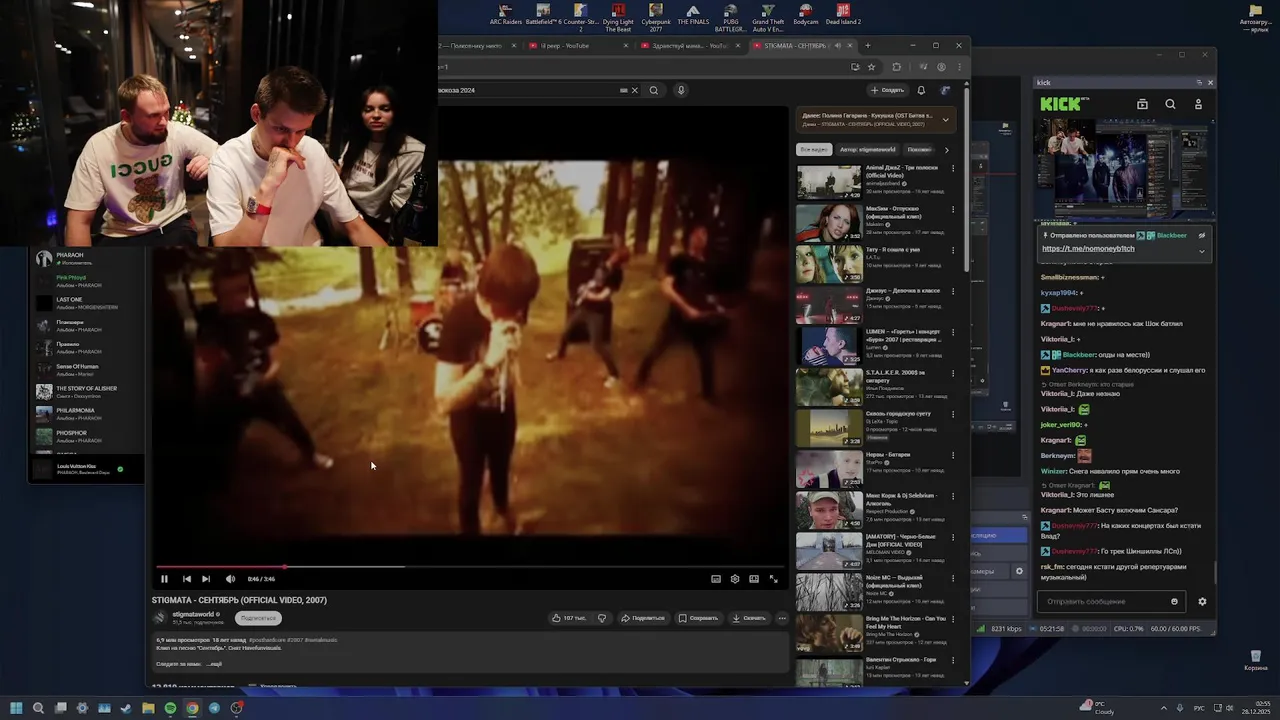
Task: Seek on the red video progress bar
Action: tap(470, 567)
